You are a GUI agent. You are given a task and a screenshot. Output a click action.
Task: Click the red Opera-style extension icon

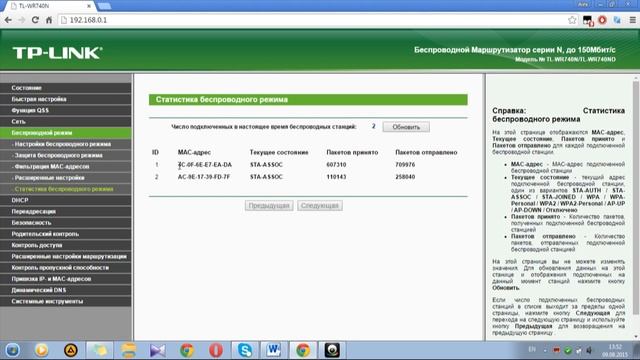pos(602,20)
